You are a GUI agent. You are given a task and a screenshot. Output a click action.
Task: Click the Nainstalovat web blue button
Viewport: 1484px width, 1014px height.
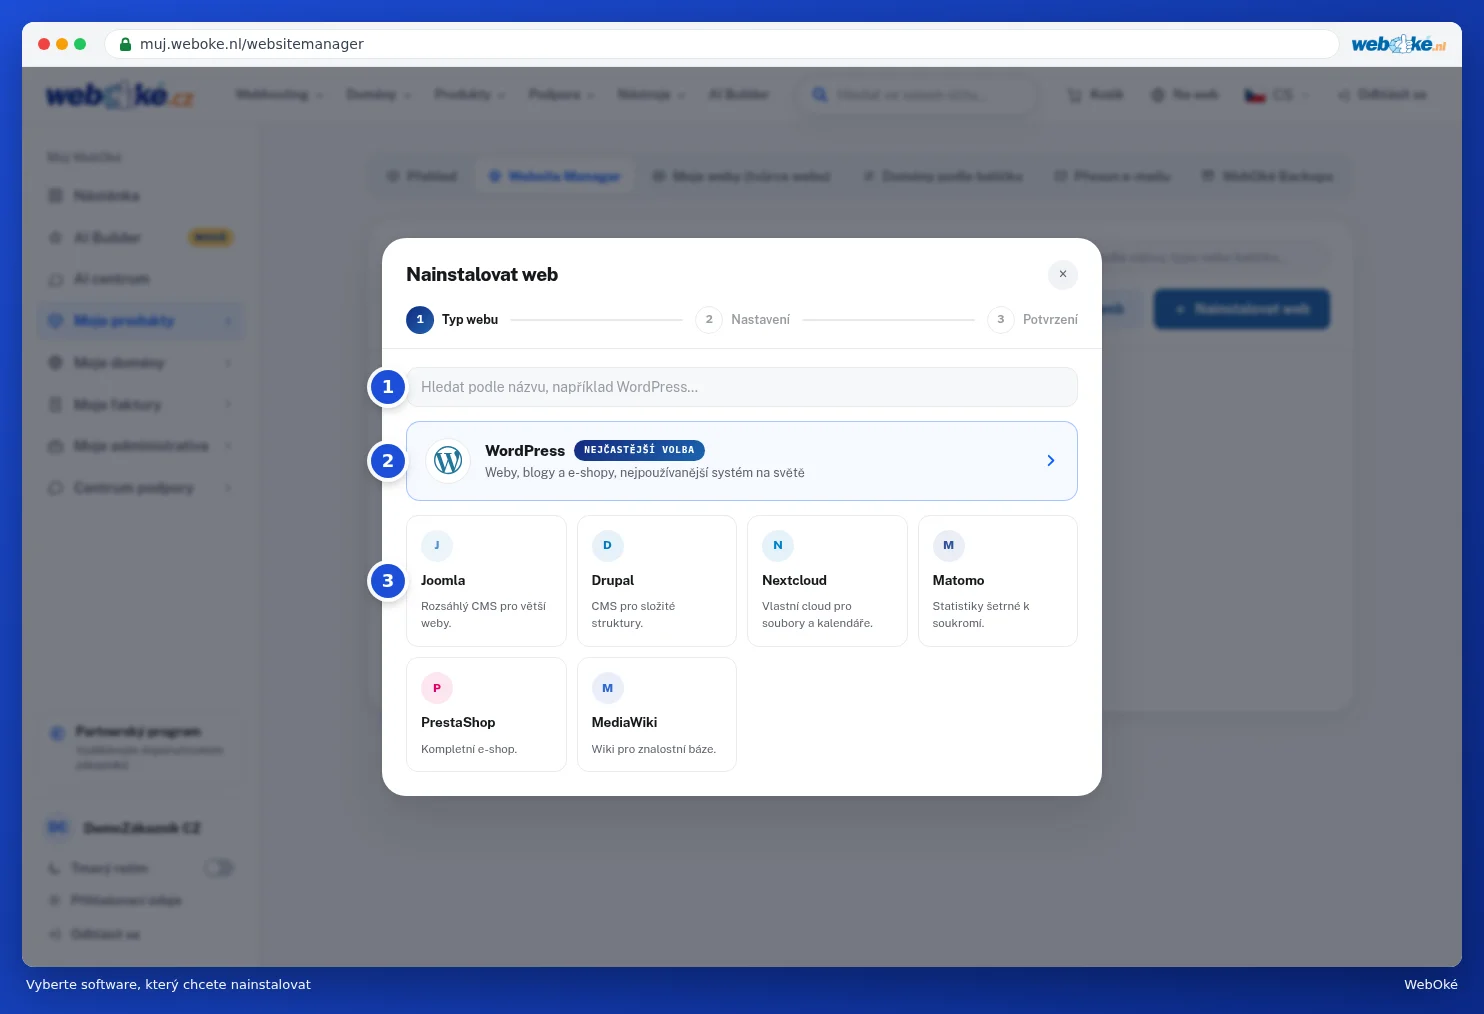pyautogui.click(x=1242, y=309)
